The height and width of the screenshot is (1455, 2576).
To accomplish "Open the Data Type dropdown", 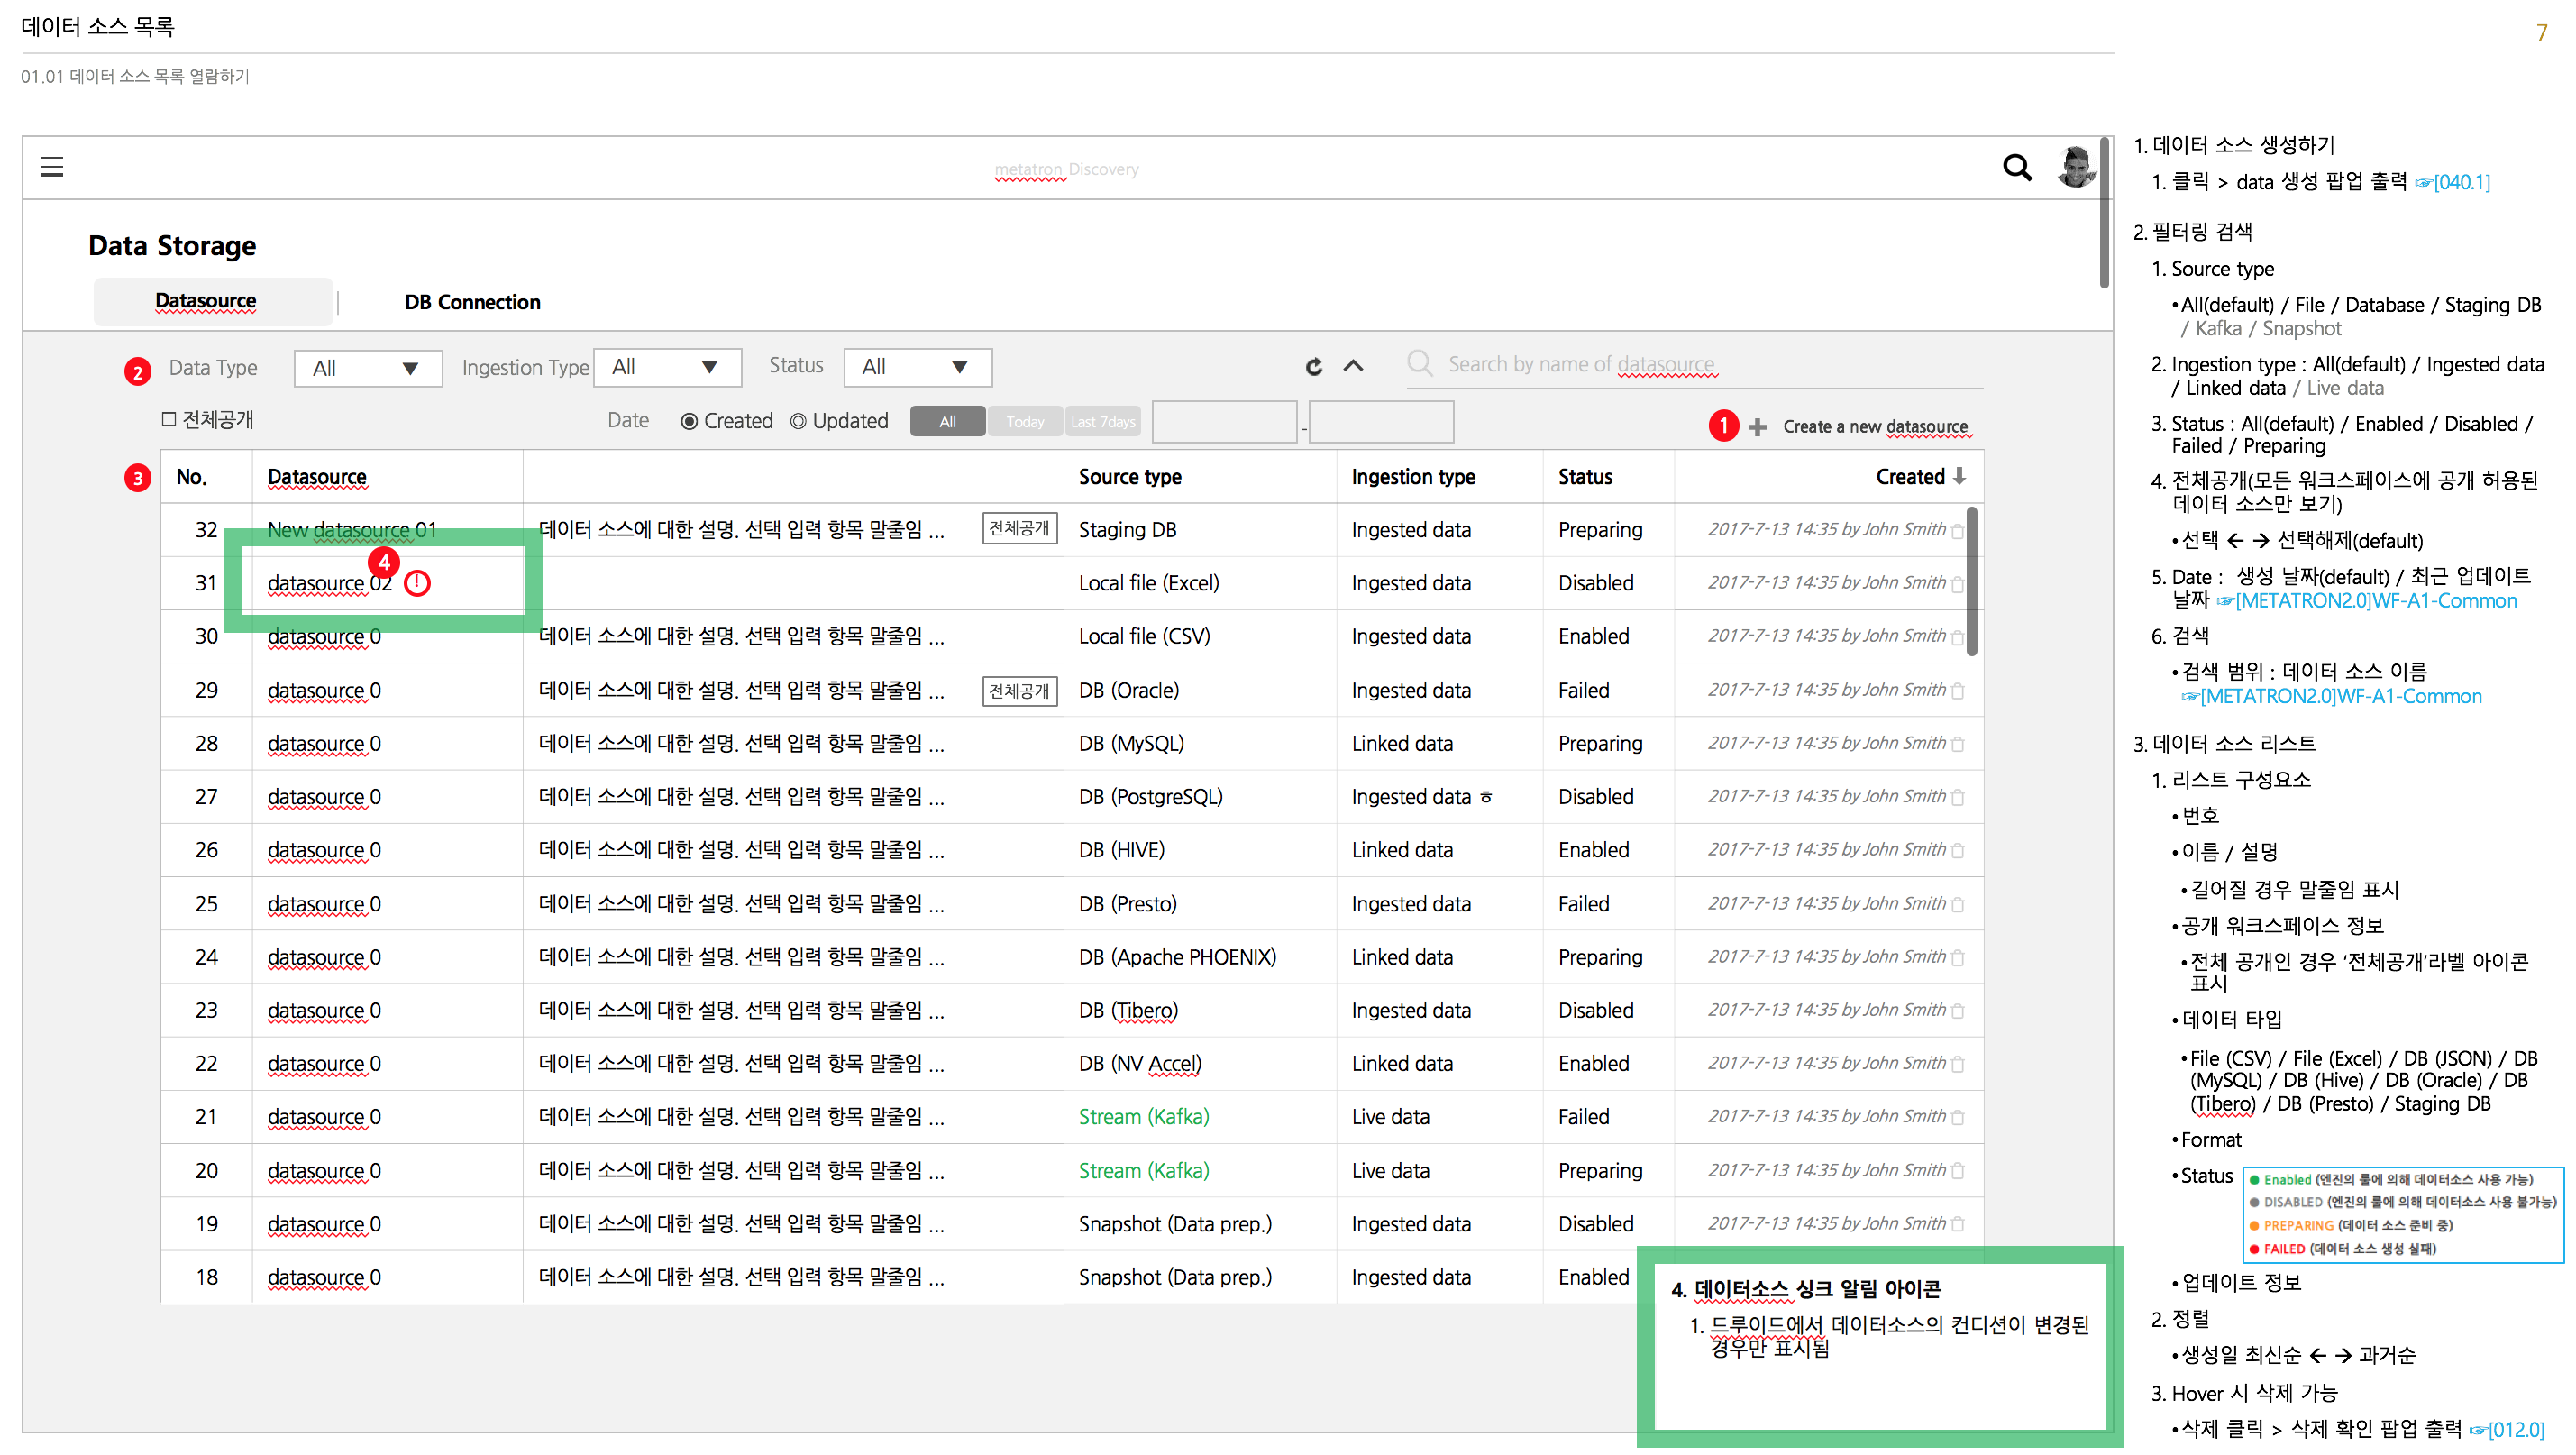I will [x=368, y=368].
